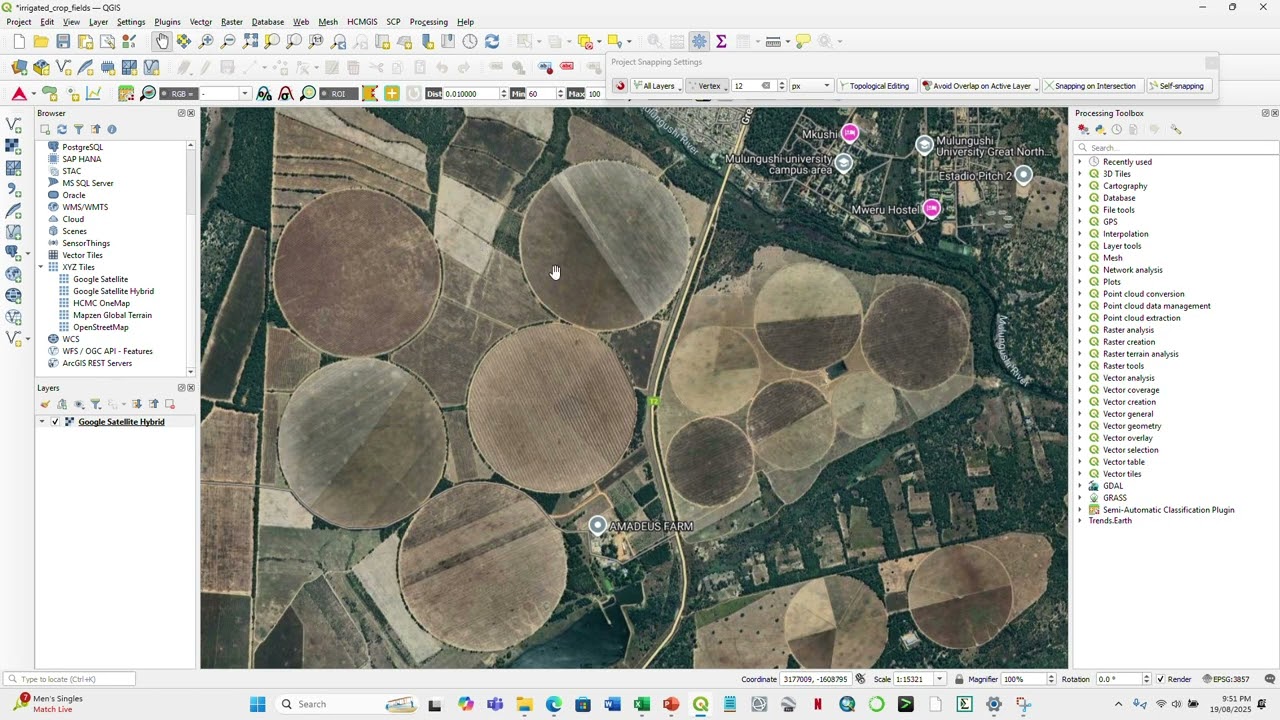The image size is (1280, 720).
Task: Select the Semi-Automatic Classification Plugin entry
Action: [1168, 510]
